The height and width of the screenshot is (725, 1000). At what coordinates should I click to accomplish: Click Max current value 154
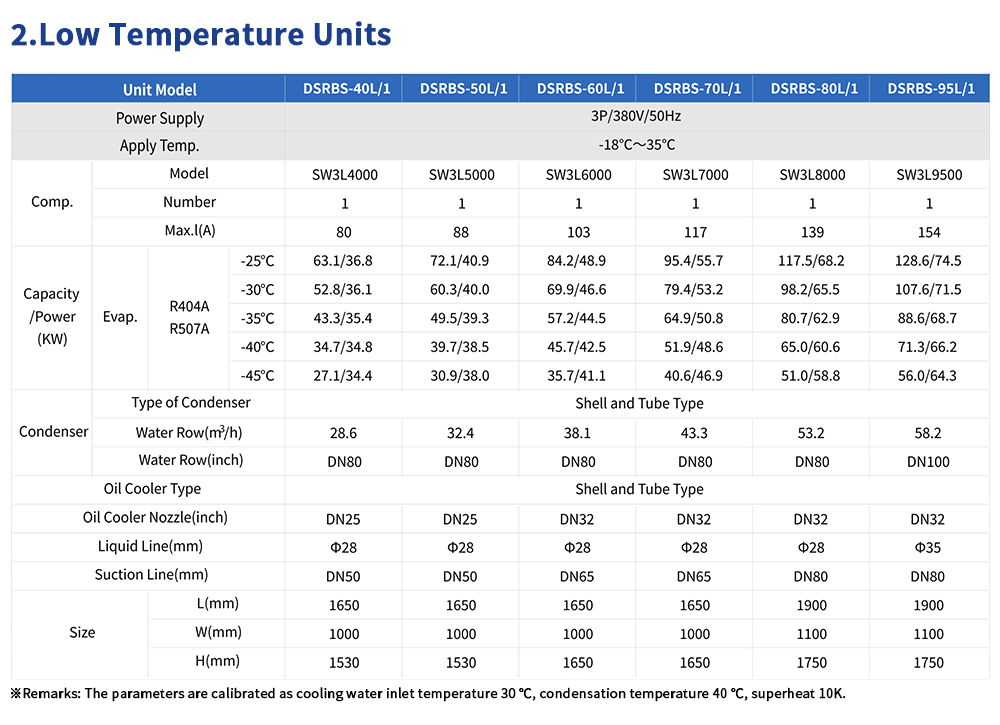929,232
